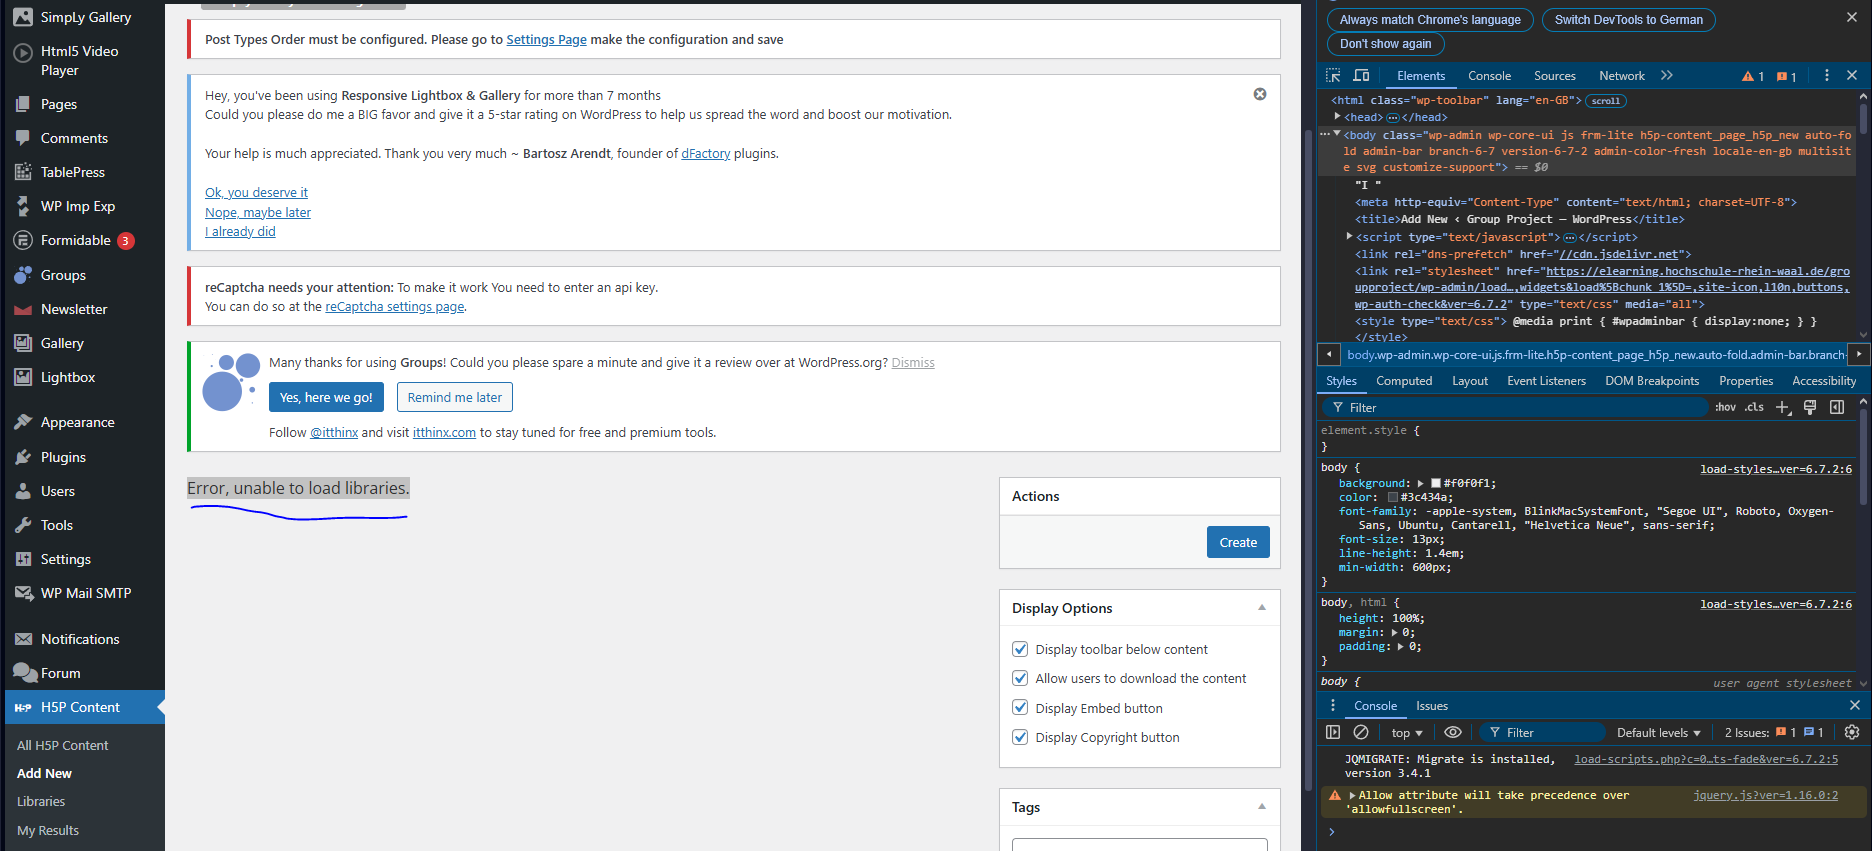Activate DevTools element inspector icon
The height and width of the screenshot is (851, 1872).
[1333, 76]
